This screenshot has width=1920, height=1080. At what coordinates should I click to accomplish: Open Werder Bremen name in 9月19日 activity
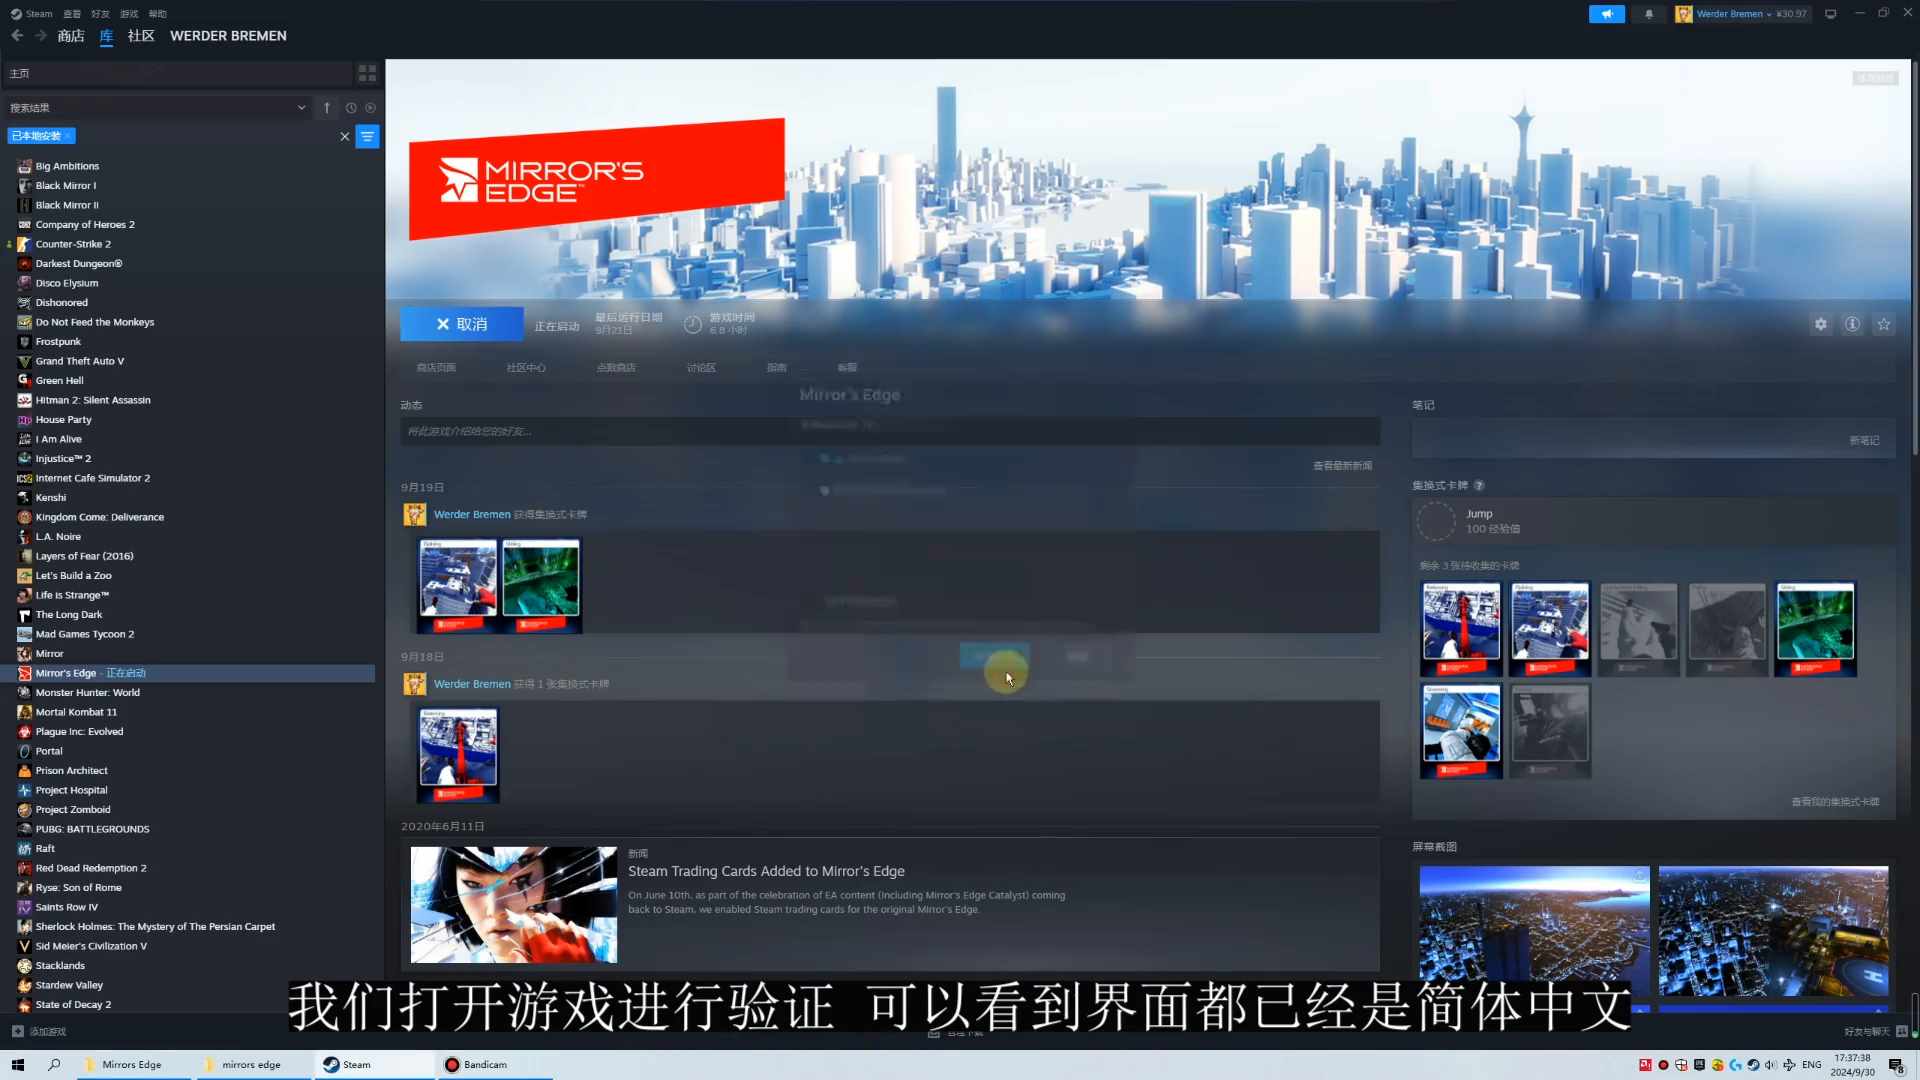[x=472, y=515]
